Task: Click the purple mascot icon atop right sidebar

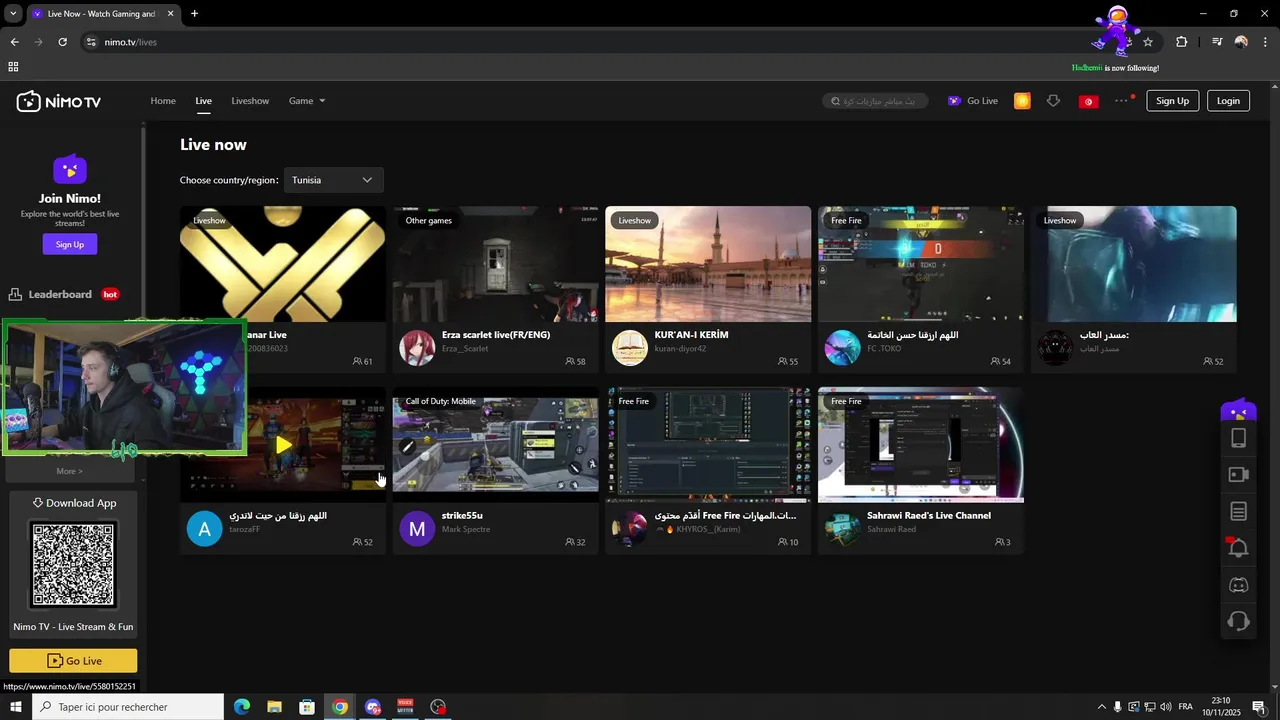Action: (x=1238, y=409)
